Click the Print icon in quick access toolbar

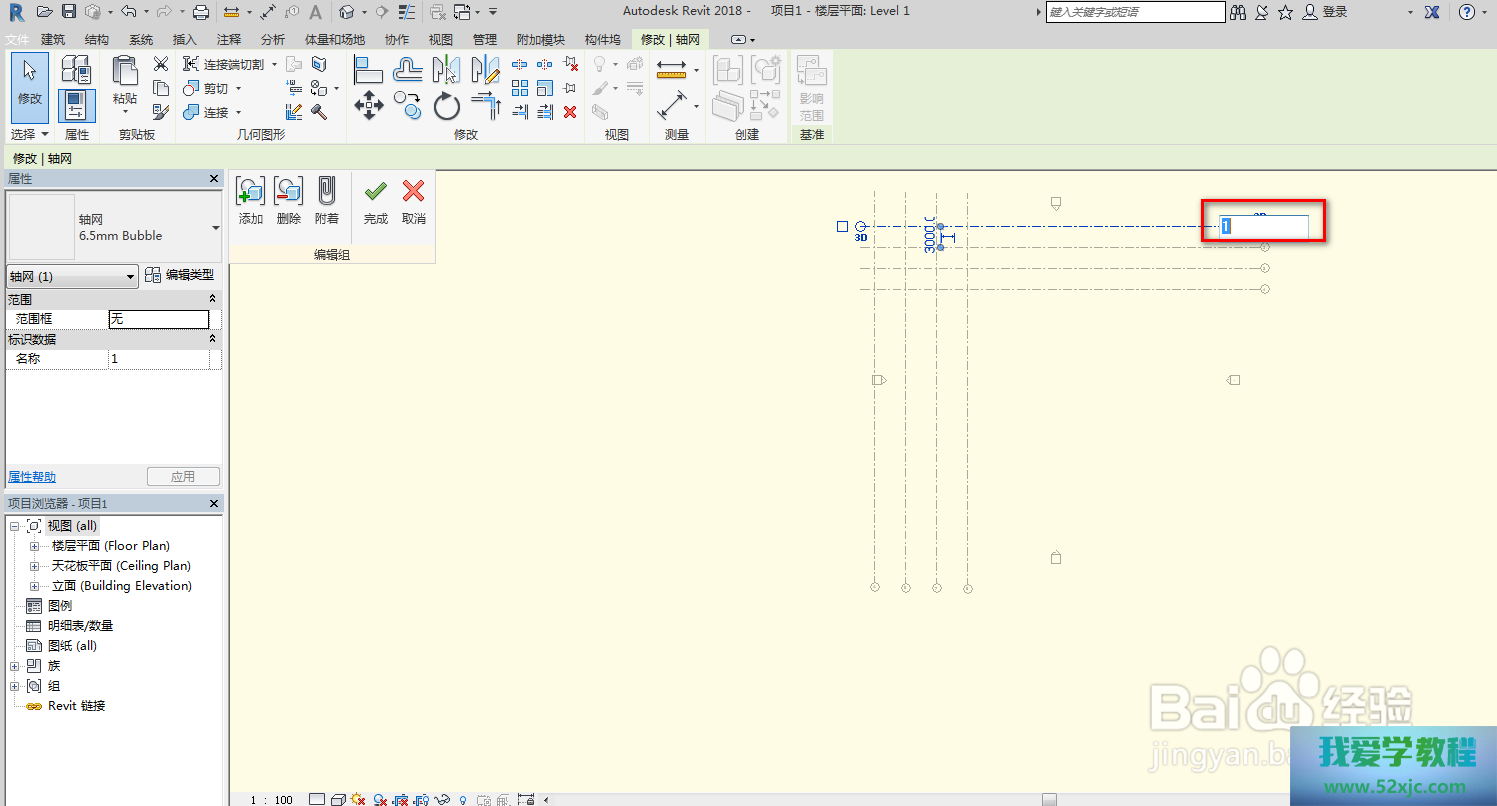(201, 12)
